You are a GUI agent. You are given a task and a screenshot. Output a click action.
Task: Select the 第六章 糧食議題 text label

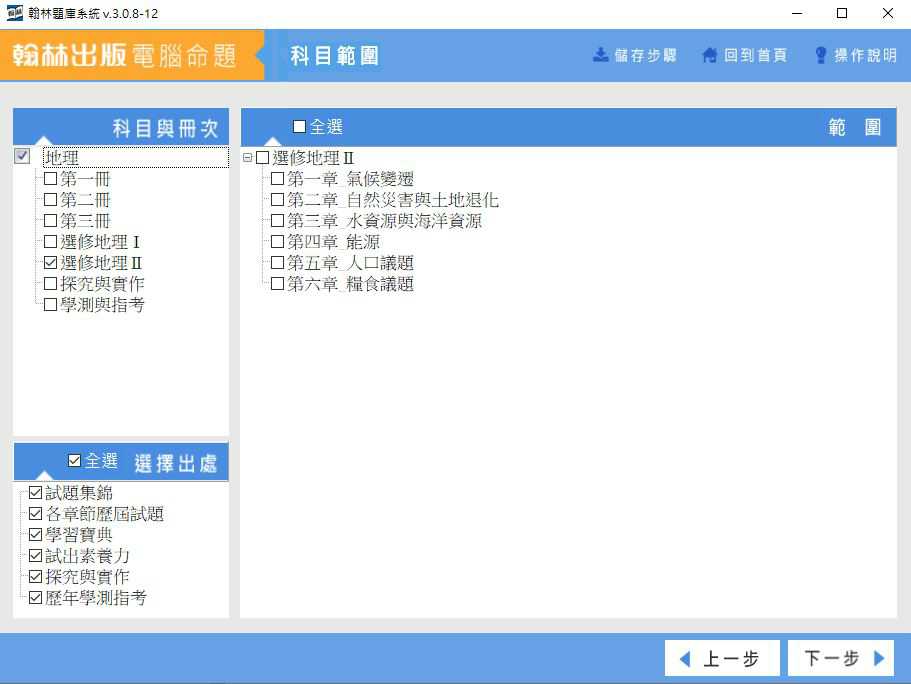point(350,283)
